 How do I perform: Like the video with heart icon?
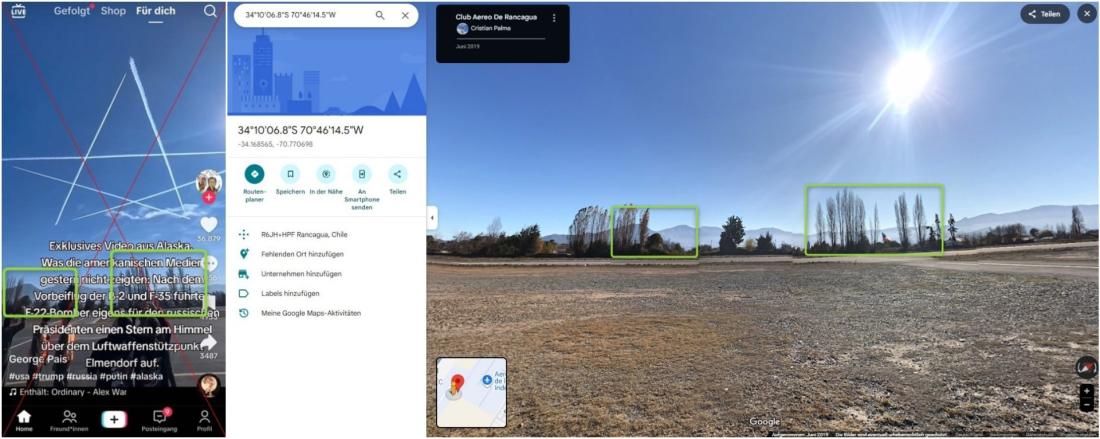pyautogui.click(x=209, y=224)
